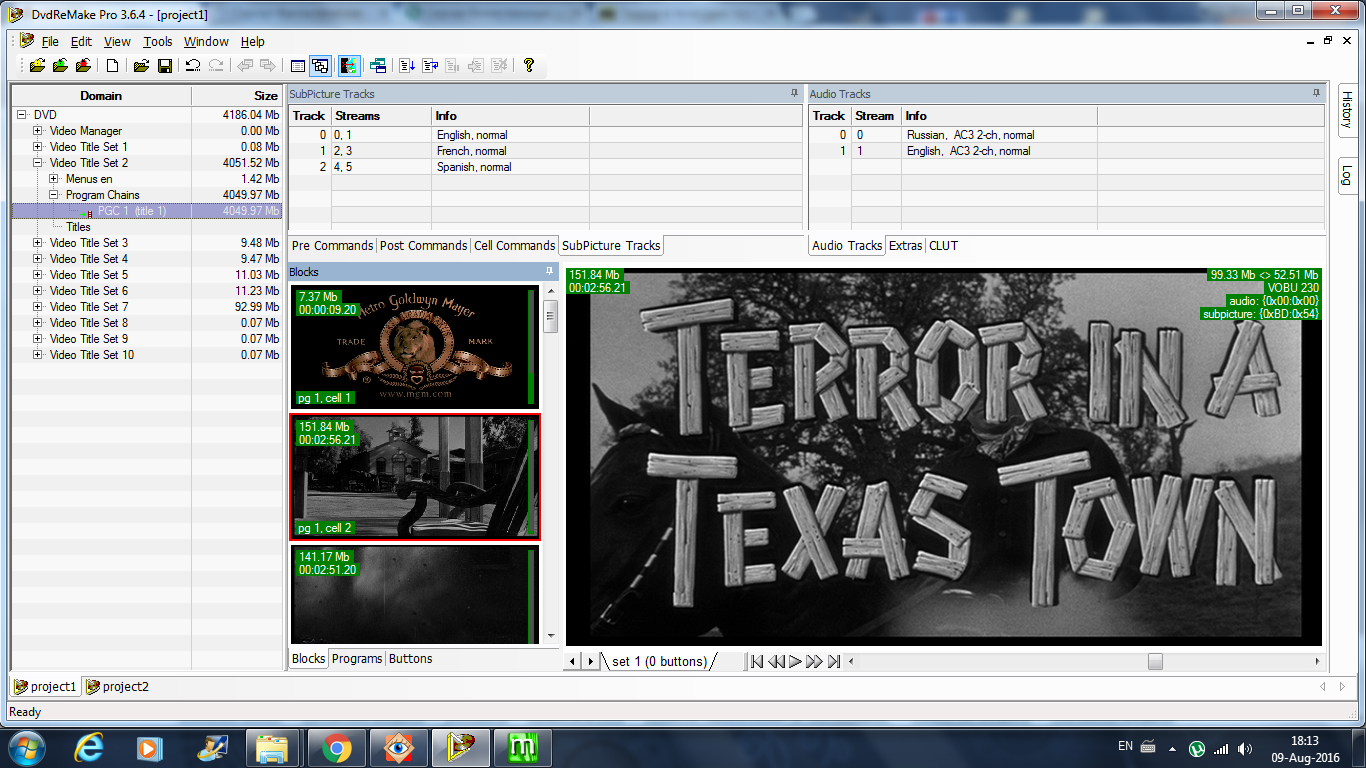Screen dimensions: 1366x768
Task: Switch to the Post Commands tab
Action: click(x=424, y=246)
